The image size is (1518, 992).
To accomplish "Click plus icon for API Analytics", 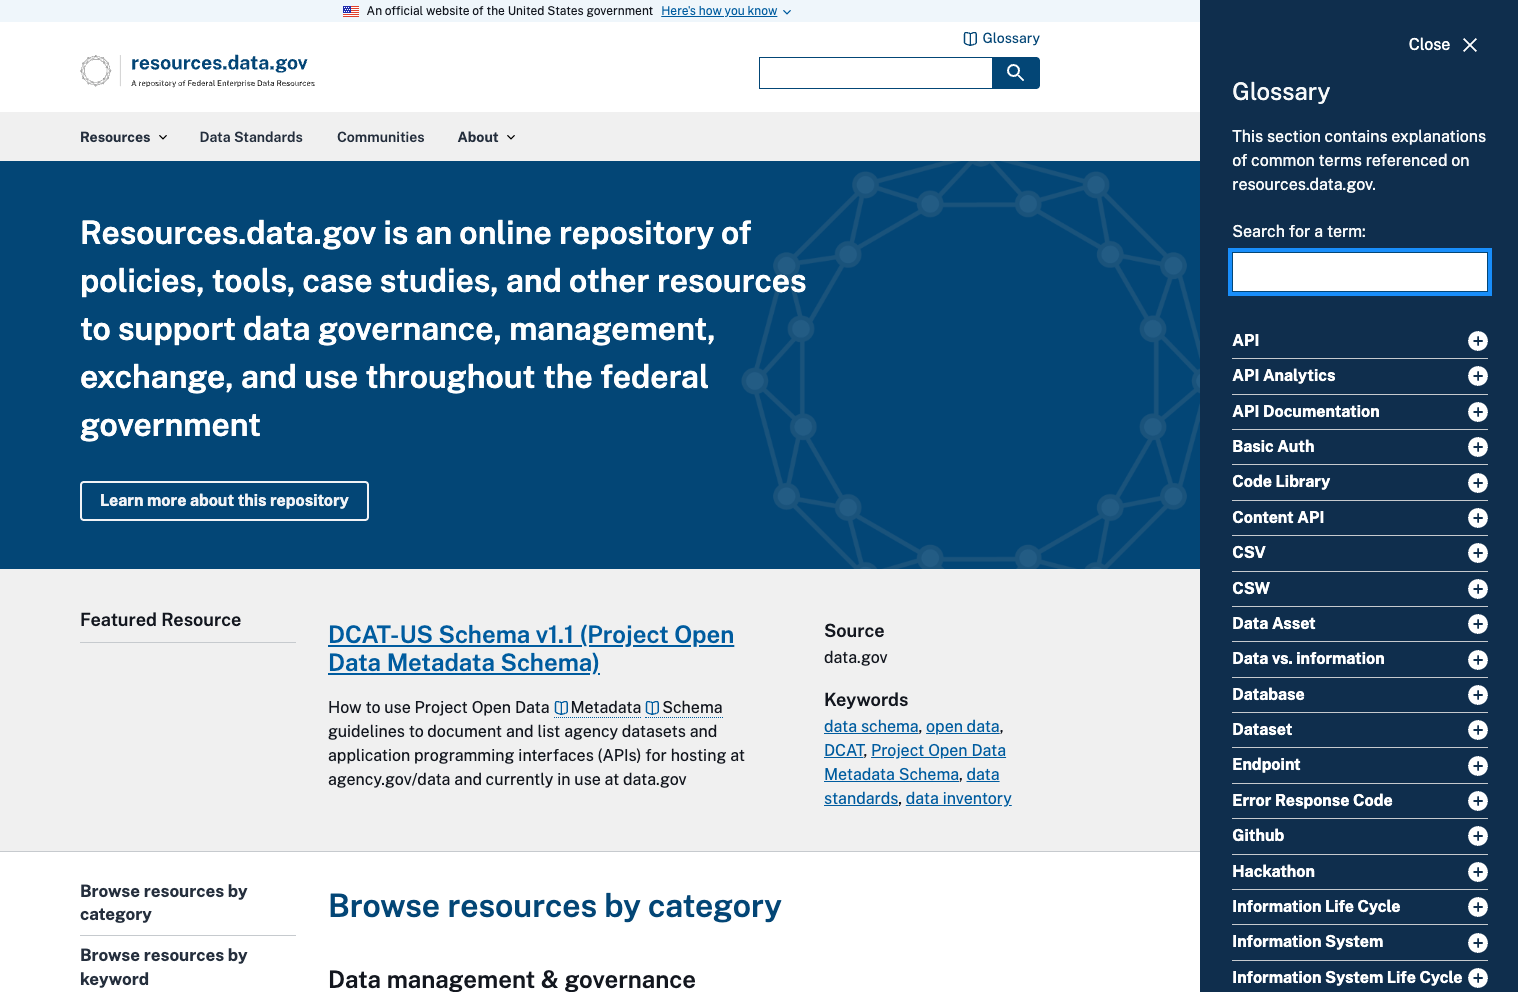I will (1478, 376).
